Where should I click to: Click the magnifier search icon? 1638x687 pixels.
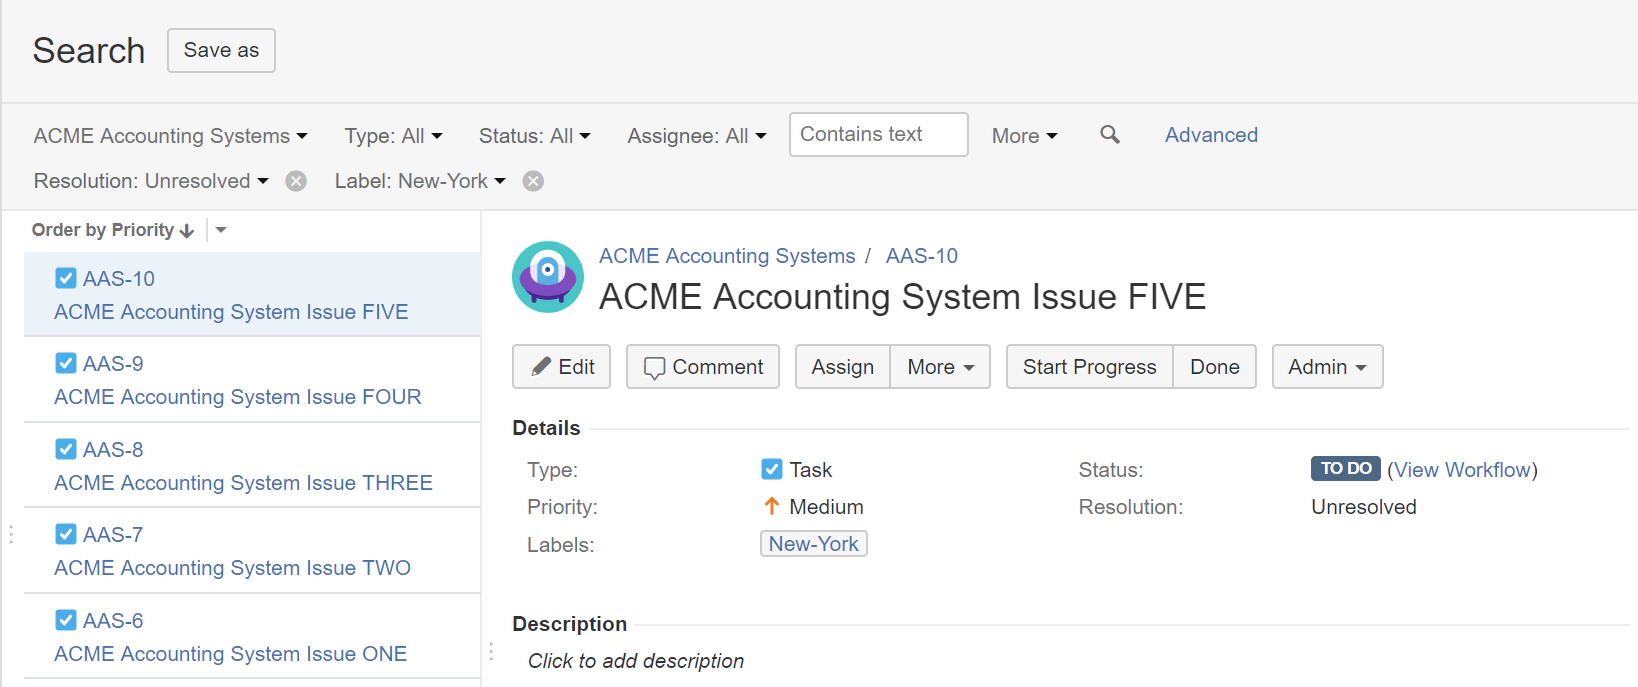[1109, 134]
